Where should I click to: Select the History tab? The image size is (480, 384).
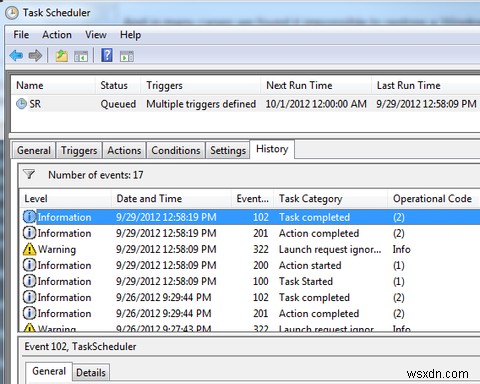click(x=272, y=149)
